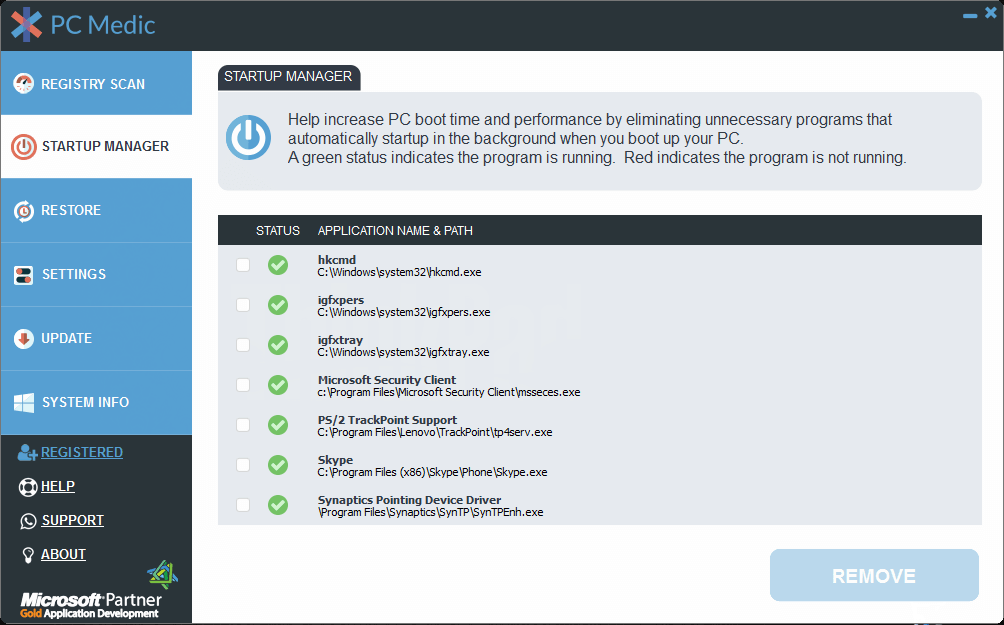Select the Synaptics Pointing Device Driver name
This screenshot has height=625, width=1004.
(x=409, y=500)
